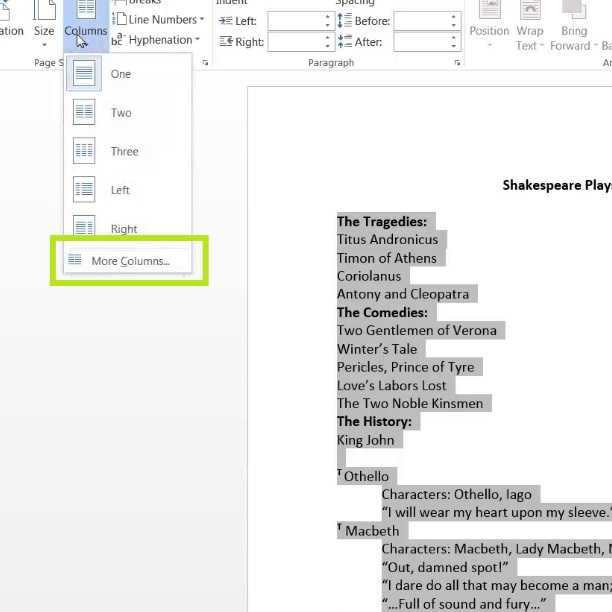Screen dimensions: 612x612
Task: Decrease the Spacing After value
Action: click(x=454, y=46)
